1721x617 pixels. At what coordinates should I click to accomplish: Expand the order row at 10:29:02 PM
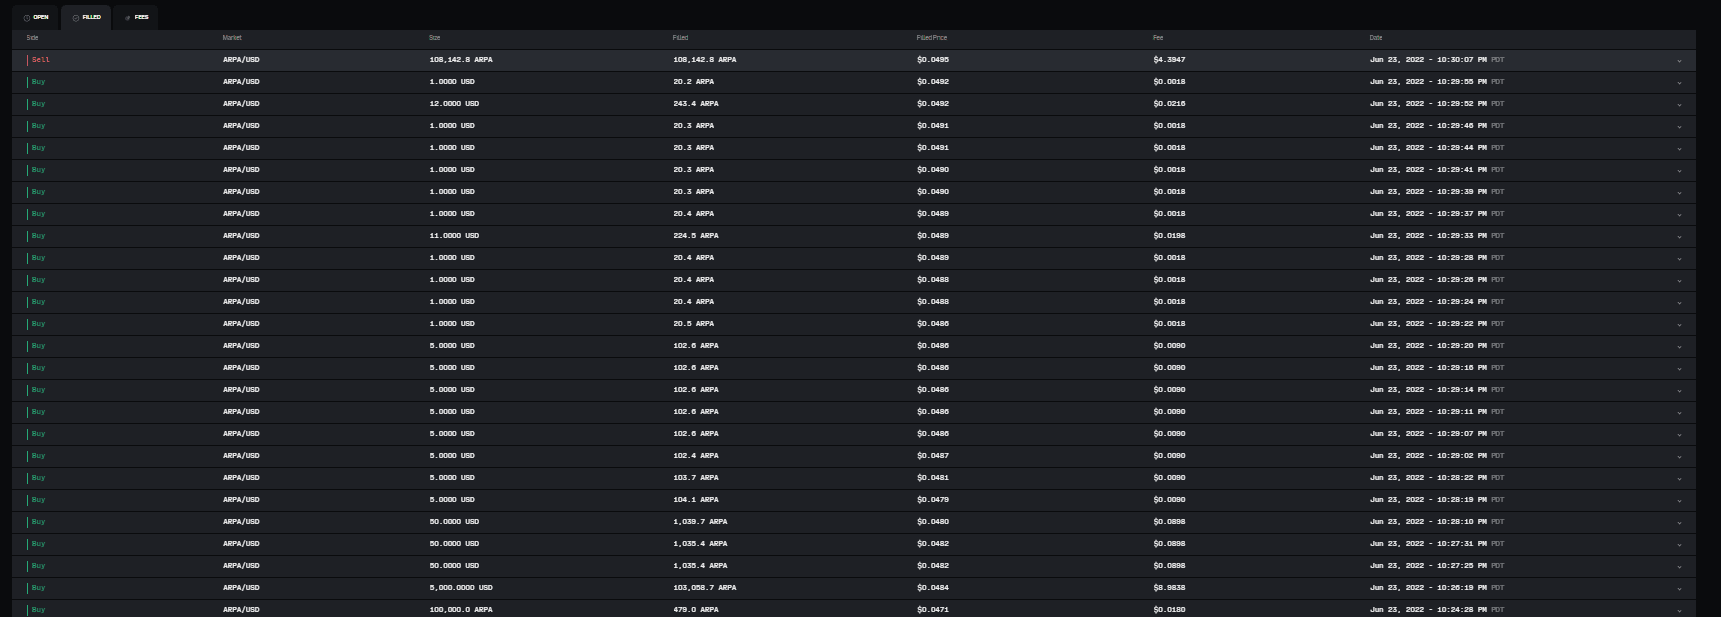point(1679,456)
